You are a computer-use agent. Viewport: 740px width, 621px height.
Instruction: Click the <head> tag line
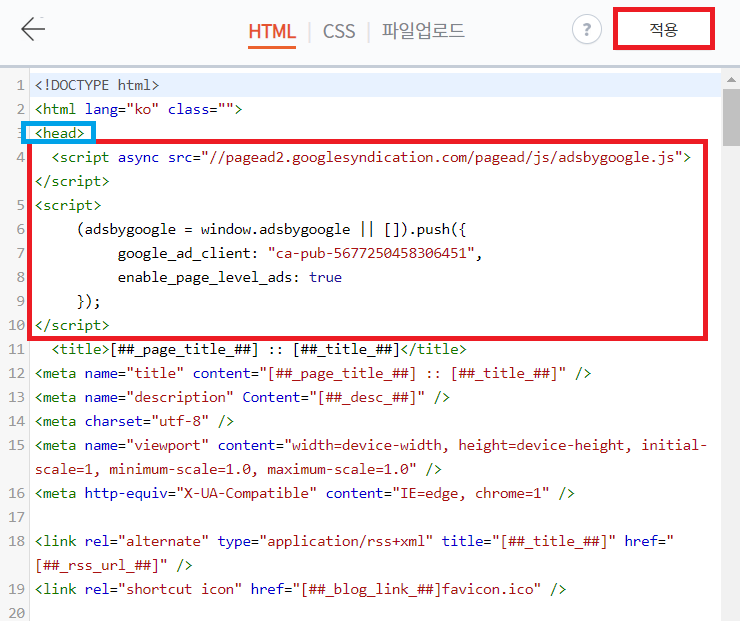tap(60, 133)
